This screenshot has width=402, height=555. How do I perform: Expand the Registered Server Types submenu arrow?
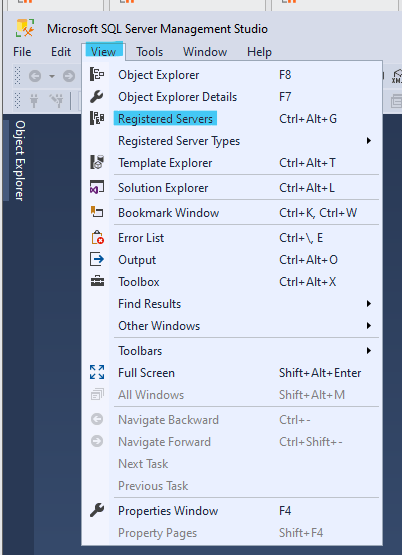pyautogui.click(x=369, y=141)
